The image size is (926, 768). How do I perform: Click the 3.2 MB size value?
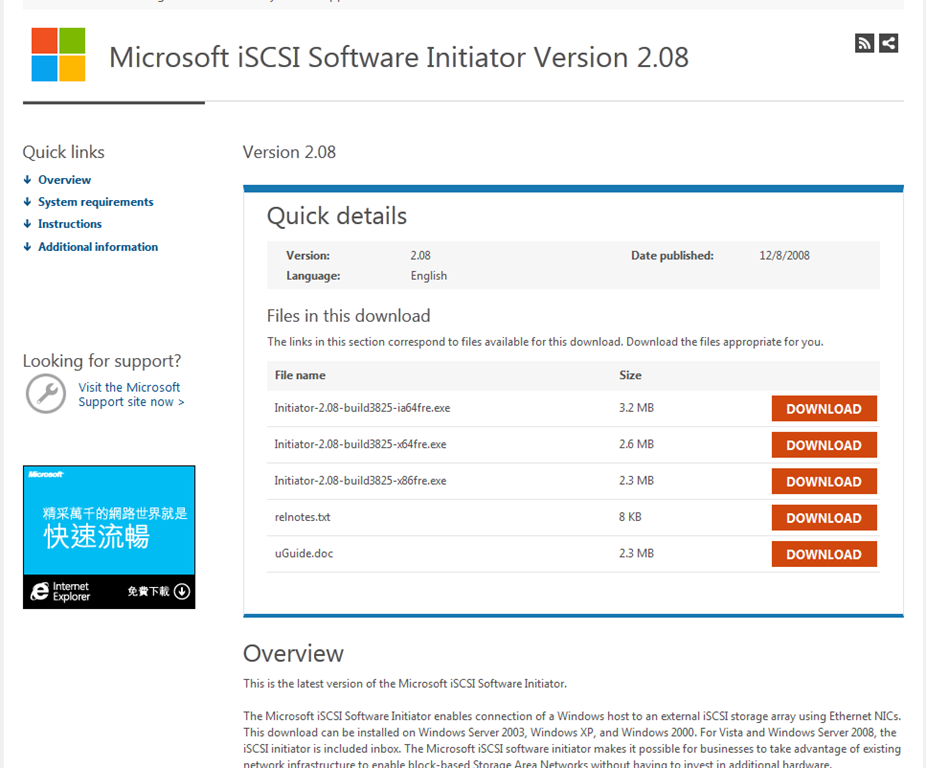click(x=636, y=408)
